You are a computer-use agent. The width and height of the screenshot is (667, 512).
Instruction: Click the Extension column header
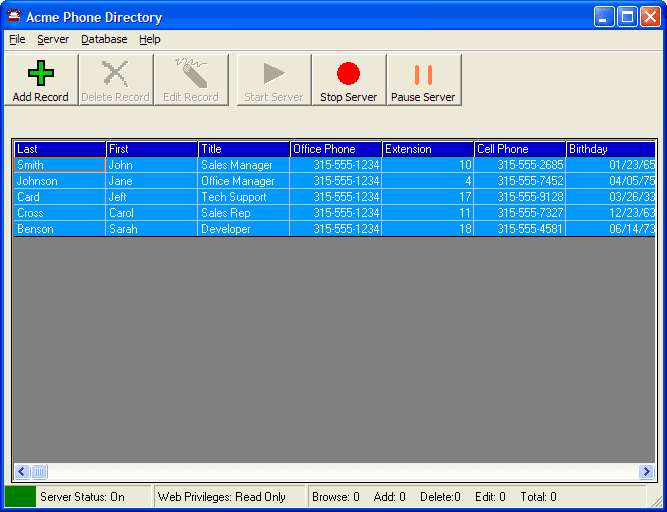(428, 149)
